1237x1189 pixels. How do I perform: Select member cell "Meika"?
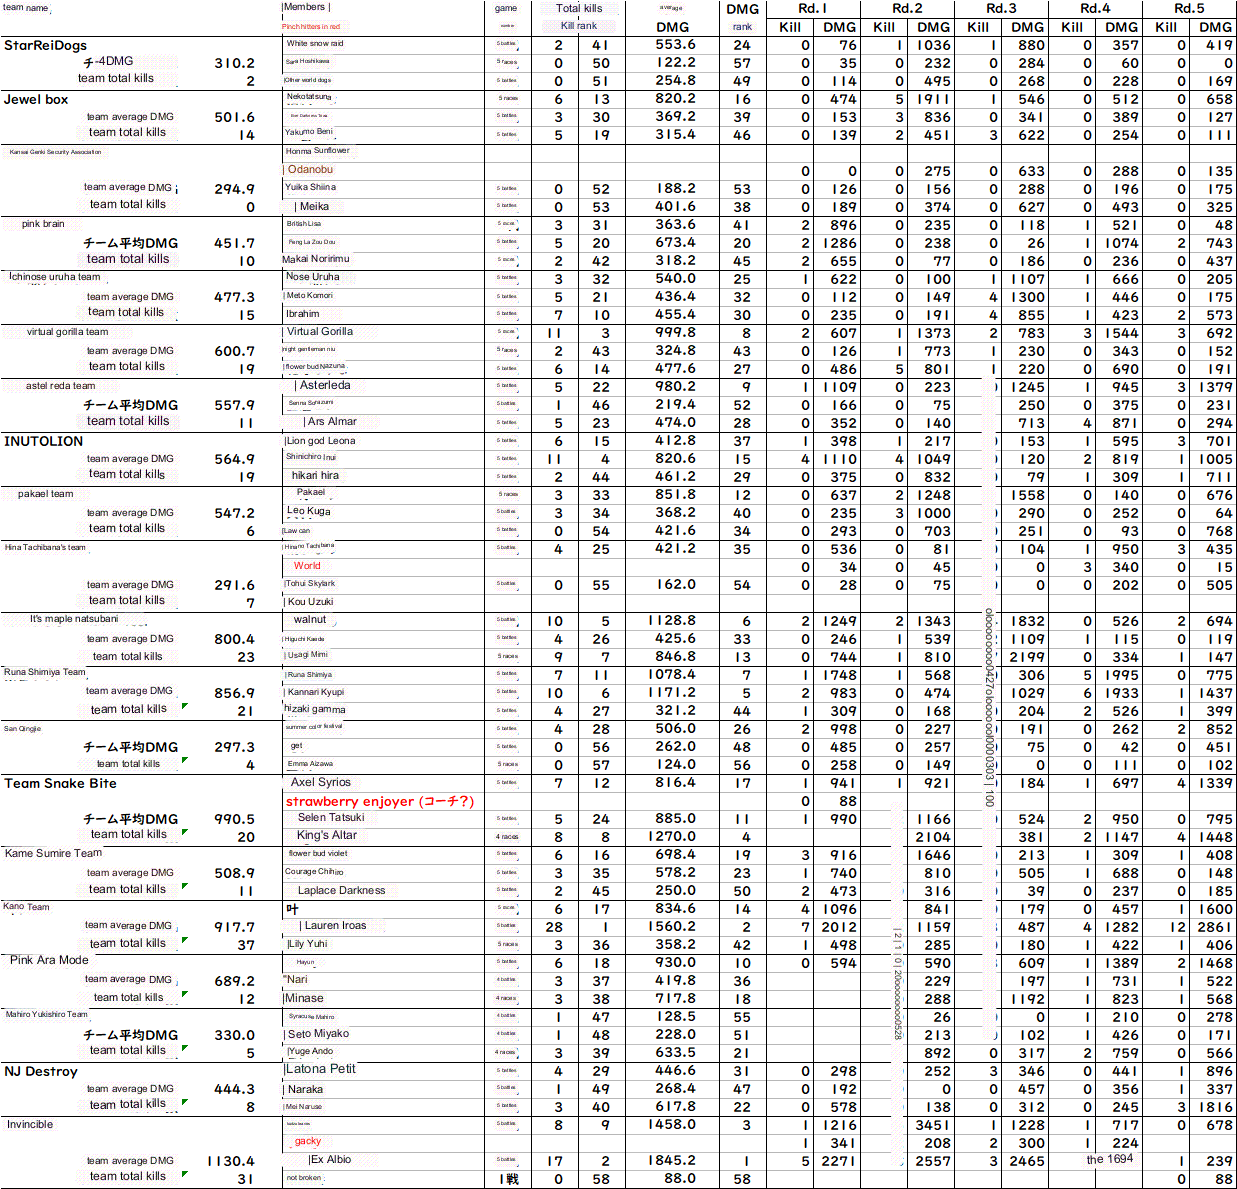[314, 207]
